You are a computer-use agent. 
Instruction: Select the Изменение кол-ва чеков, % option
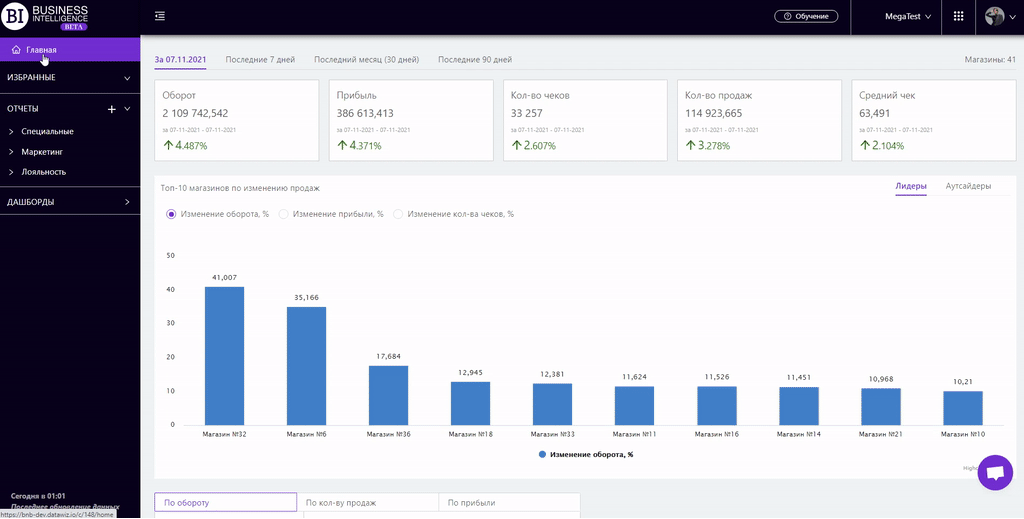pos(398,214)
